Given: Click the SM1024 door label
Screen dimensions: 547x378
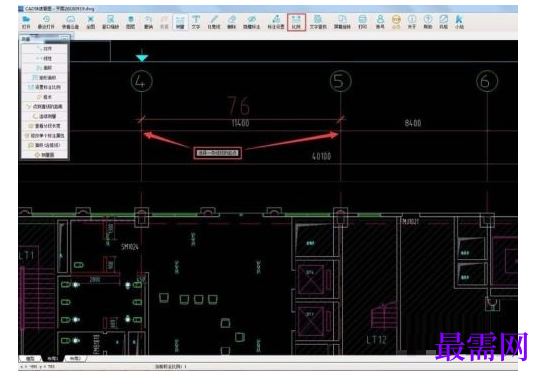Looking at the screenshot, I should tap(130, 247).
